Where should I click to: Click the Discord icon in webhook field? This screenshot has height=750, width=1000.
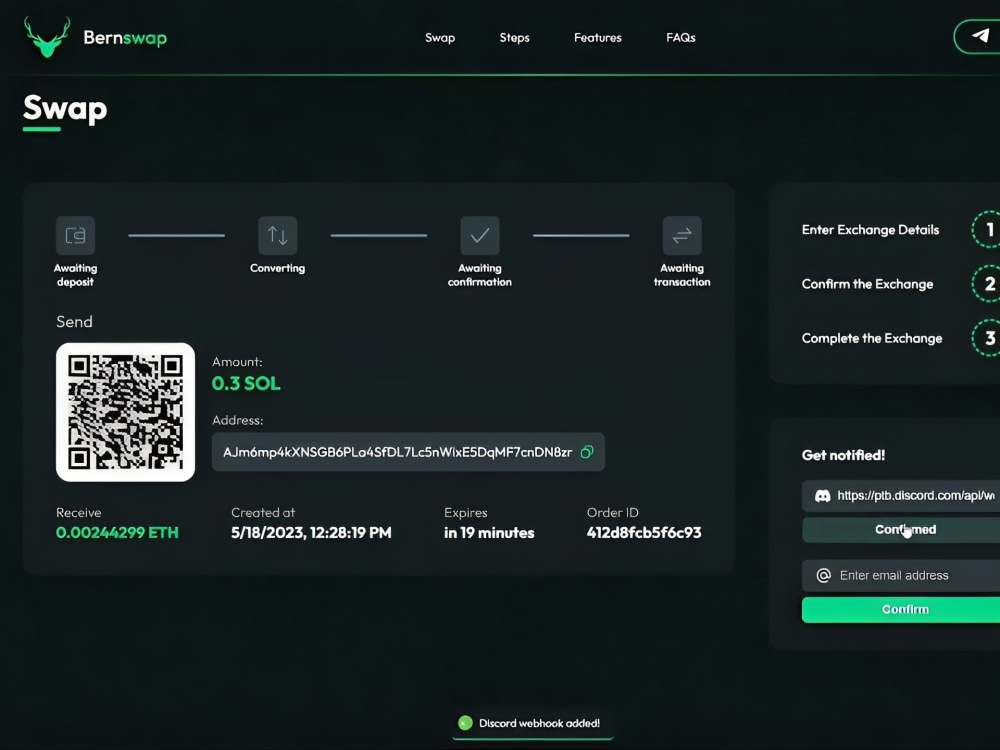pyautogui.click(x=823, y=496)
